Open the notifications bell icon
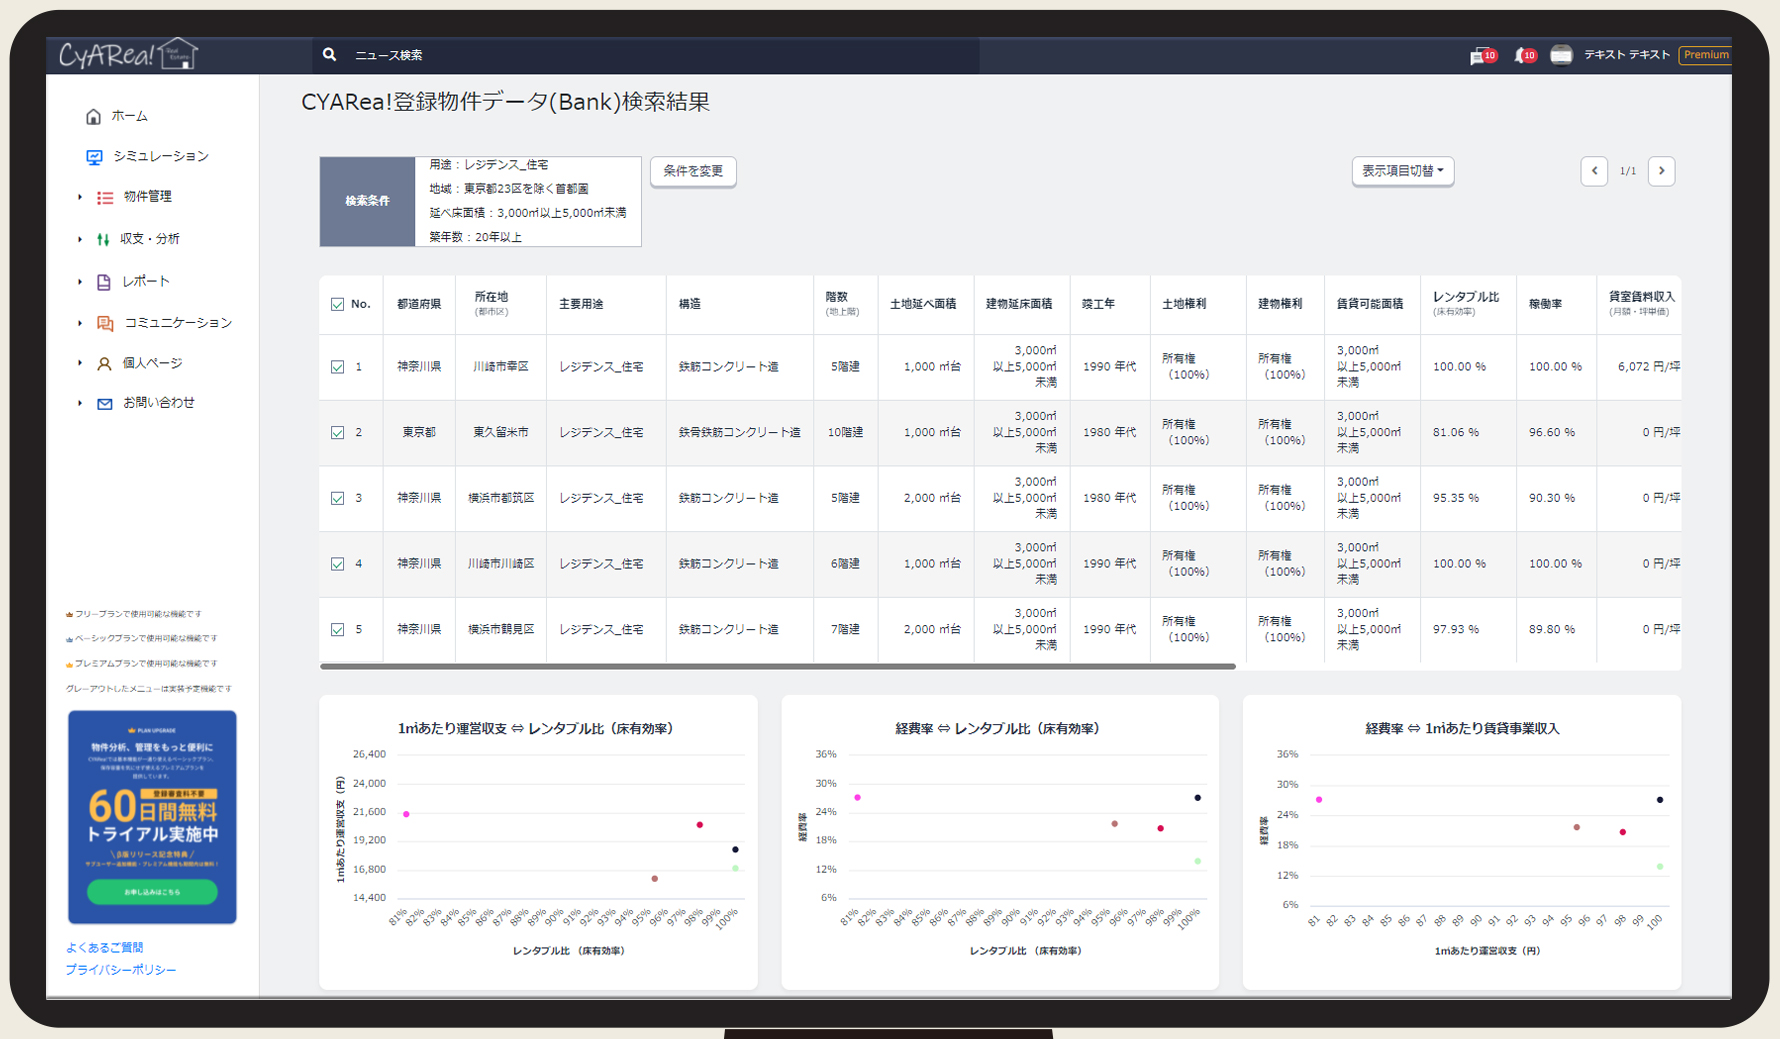The image size is (1780, 1039). 1522,56
